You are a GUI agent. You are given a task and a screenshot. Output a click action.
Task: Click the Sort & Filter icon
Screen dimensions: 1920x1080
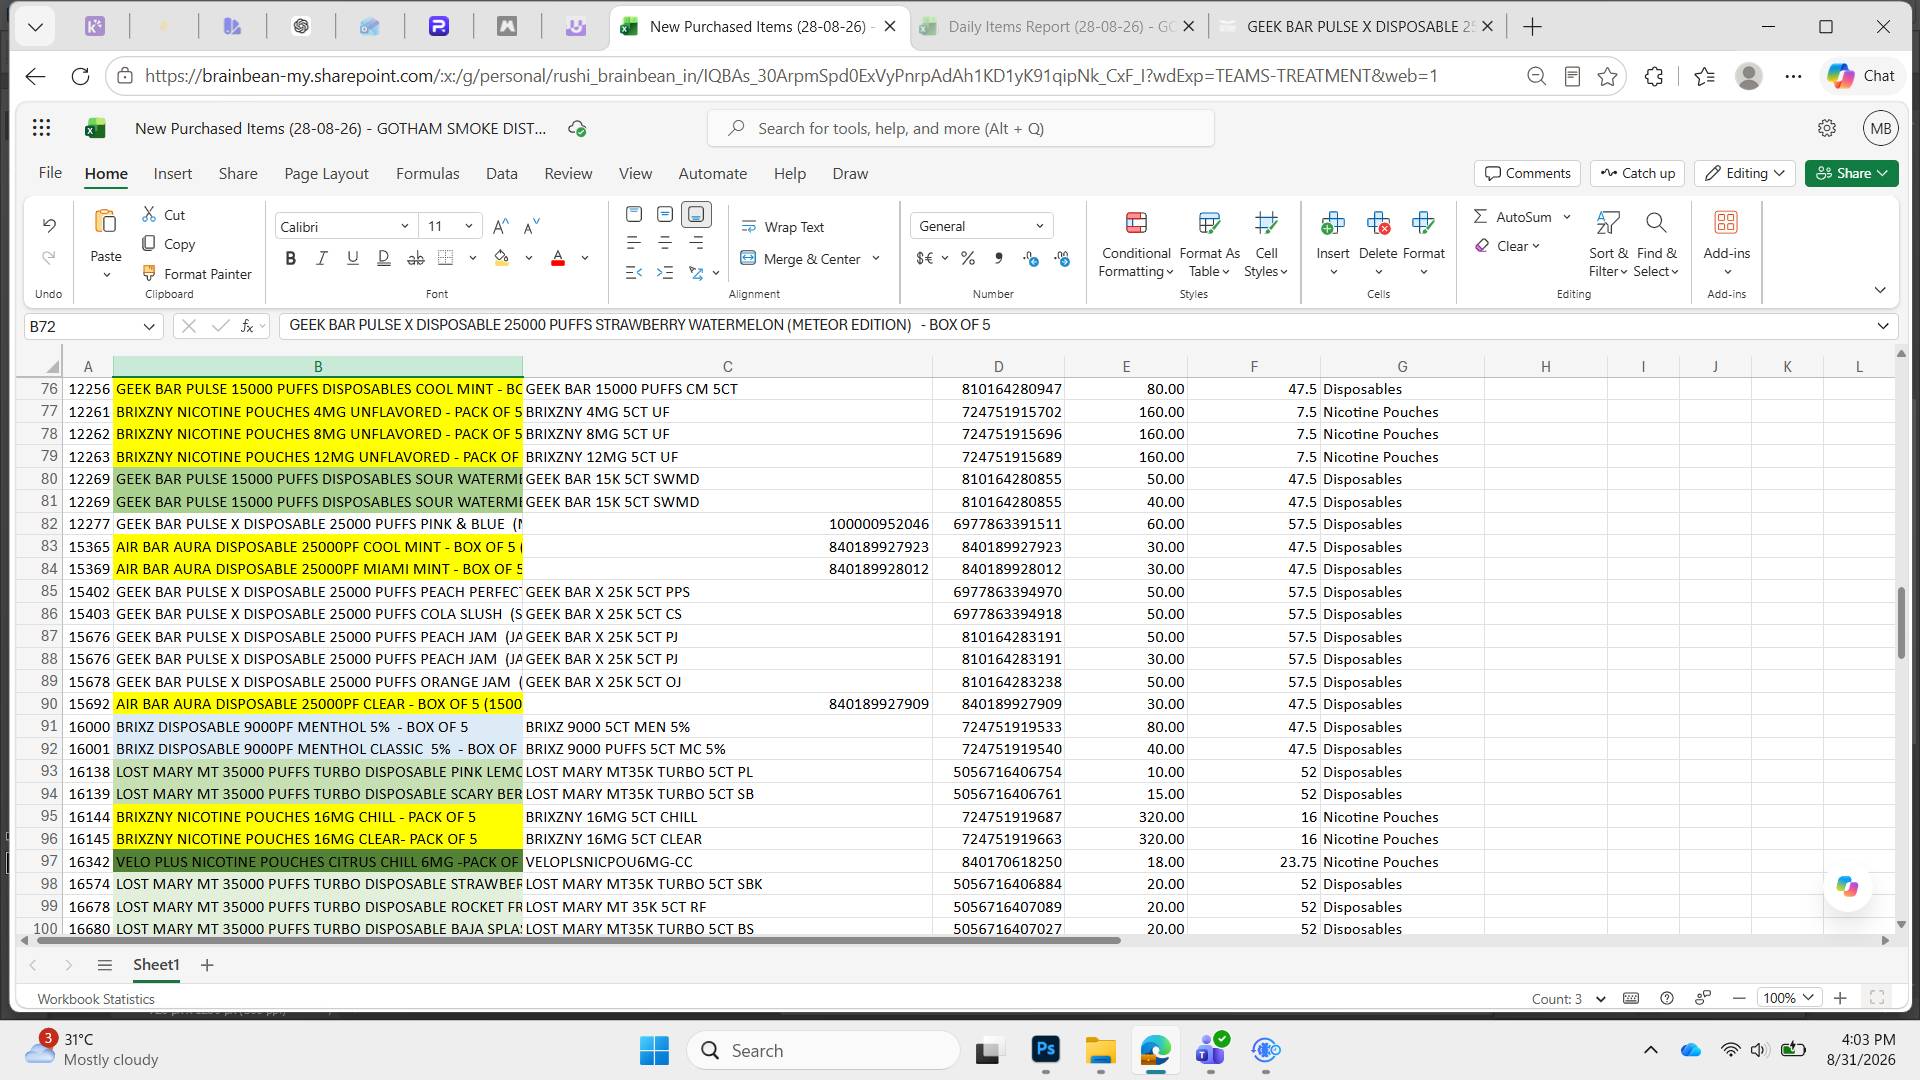1607,223
